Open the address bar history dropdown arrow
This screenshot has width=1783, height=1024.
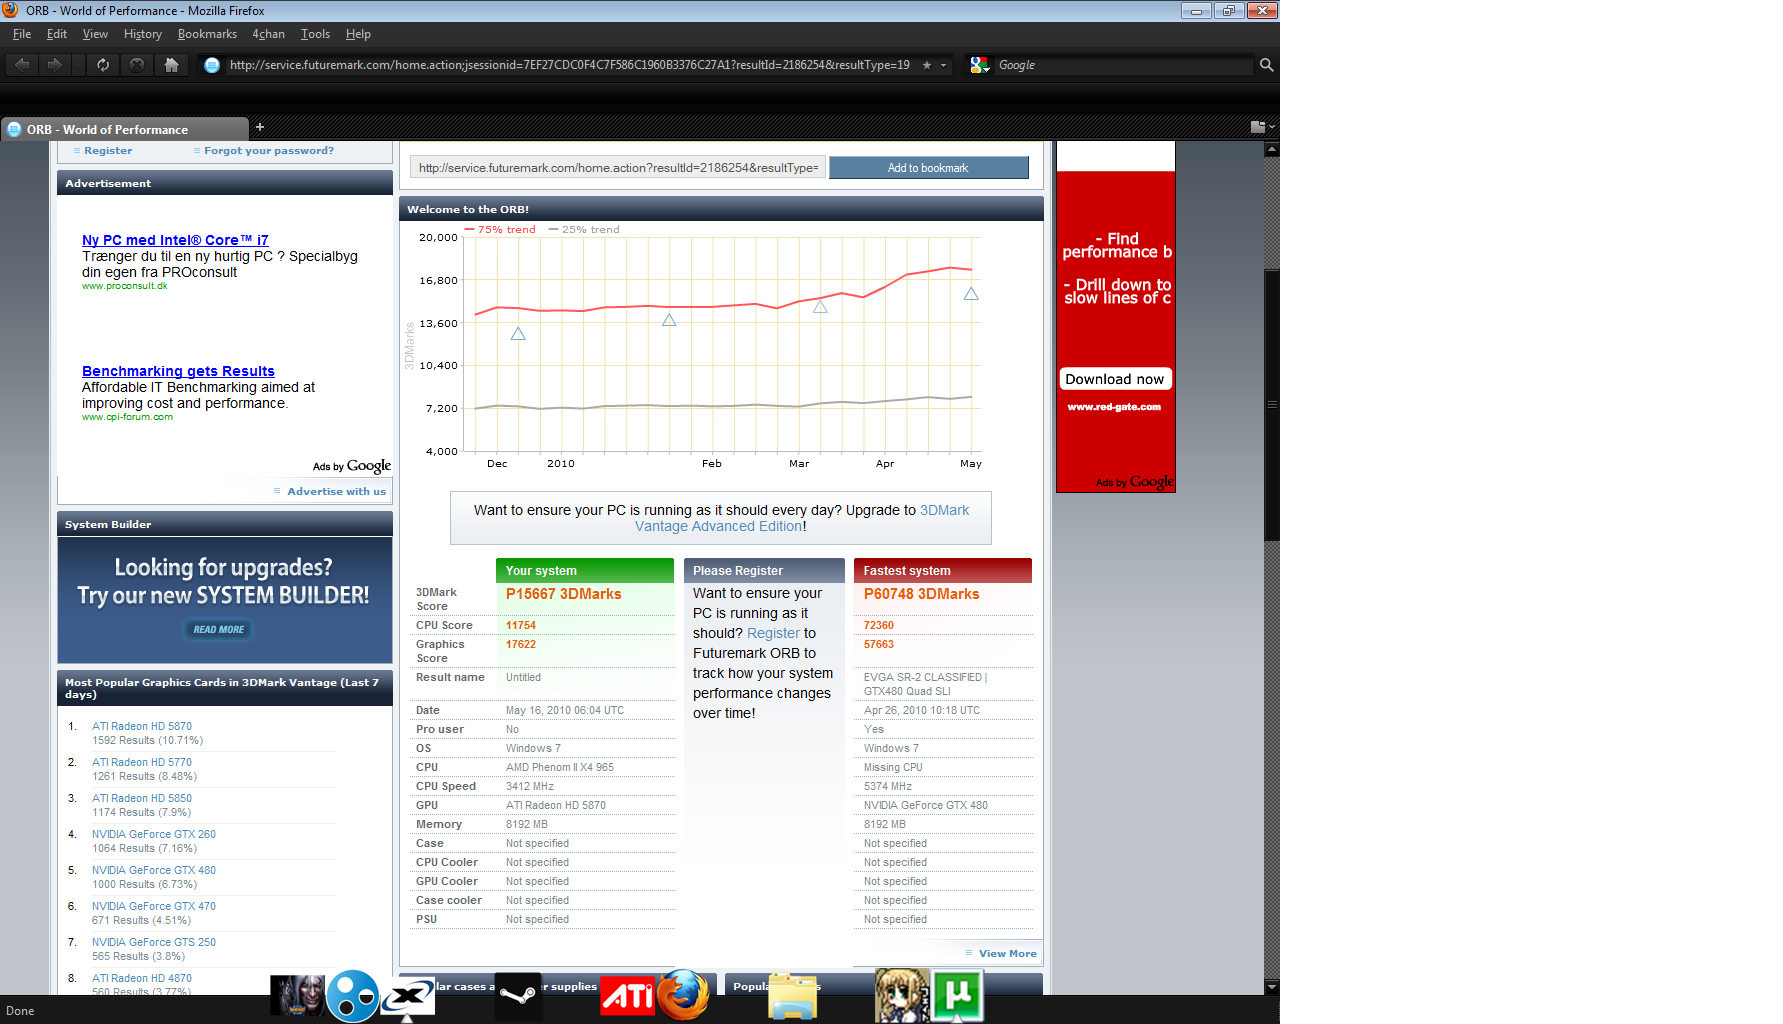coord(943,65)
